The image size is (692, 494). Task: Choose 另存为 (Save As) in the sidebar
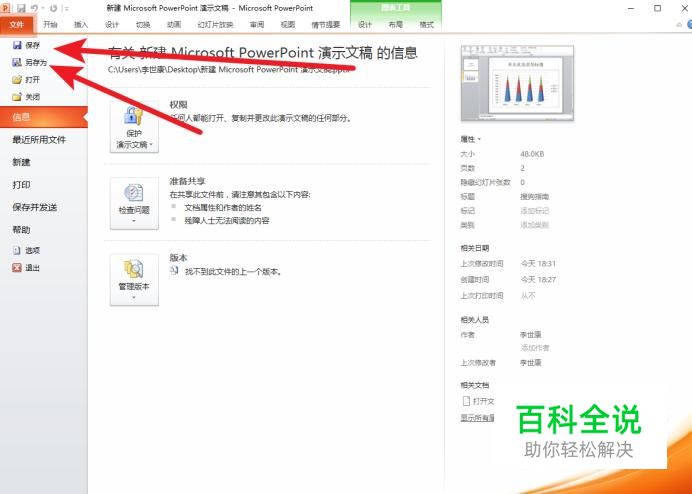tap(30, 62)
